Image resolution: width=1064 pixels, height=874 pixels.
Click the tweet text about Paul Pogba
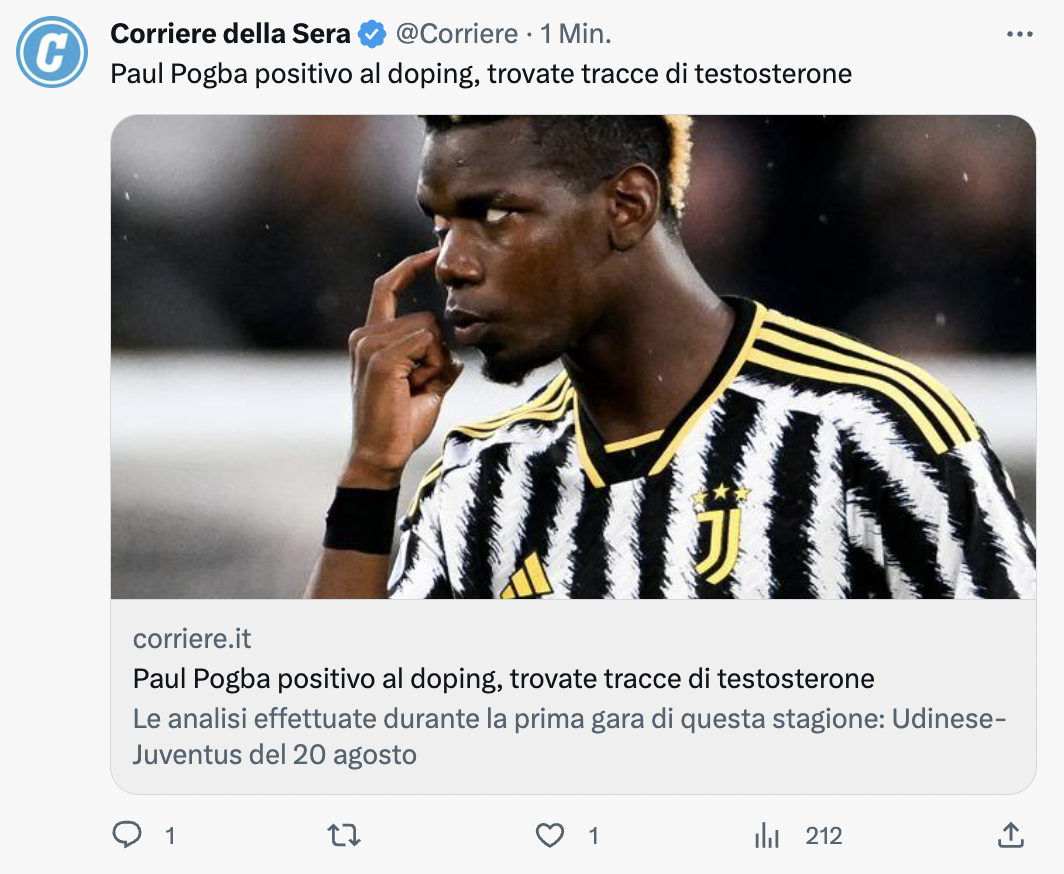point(480,74)
